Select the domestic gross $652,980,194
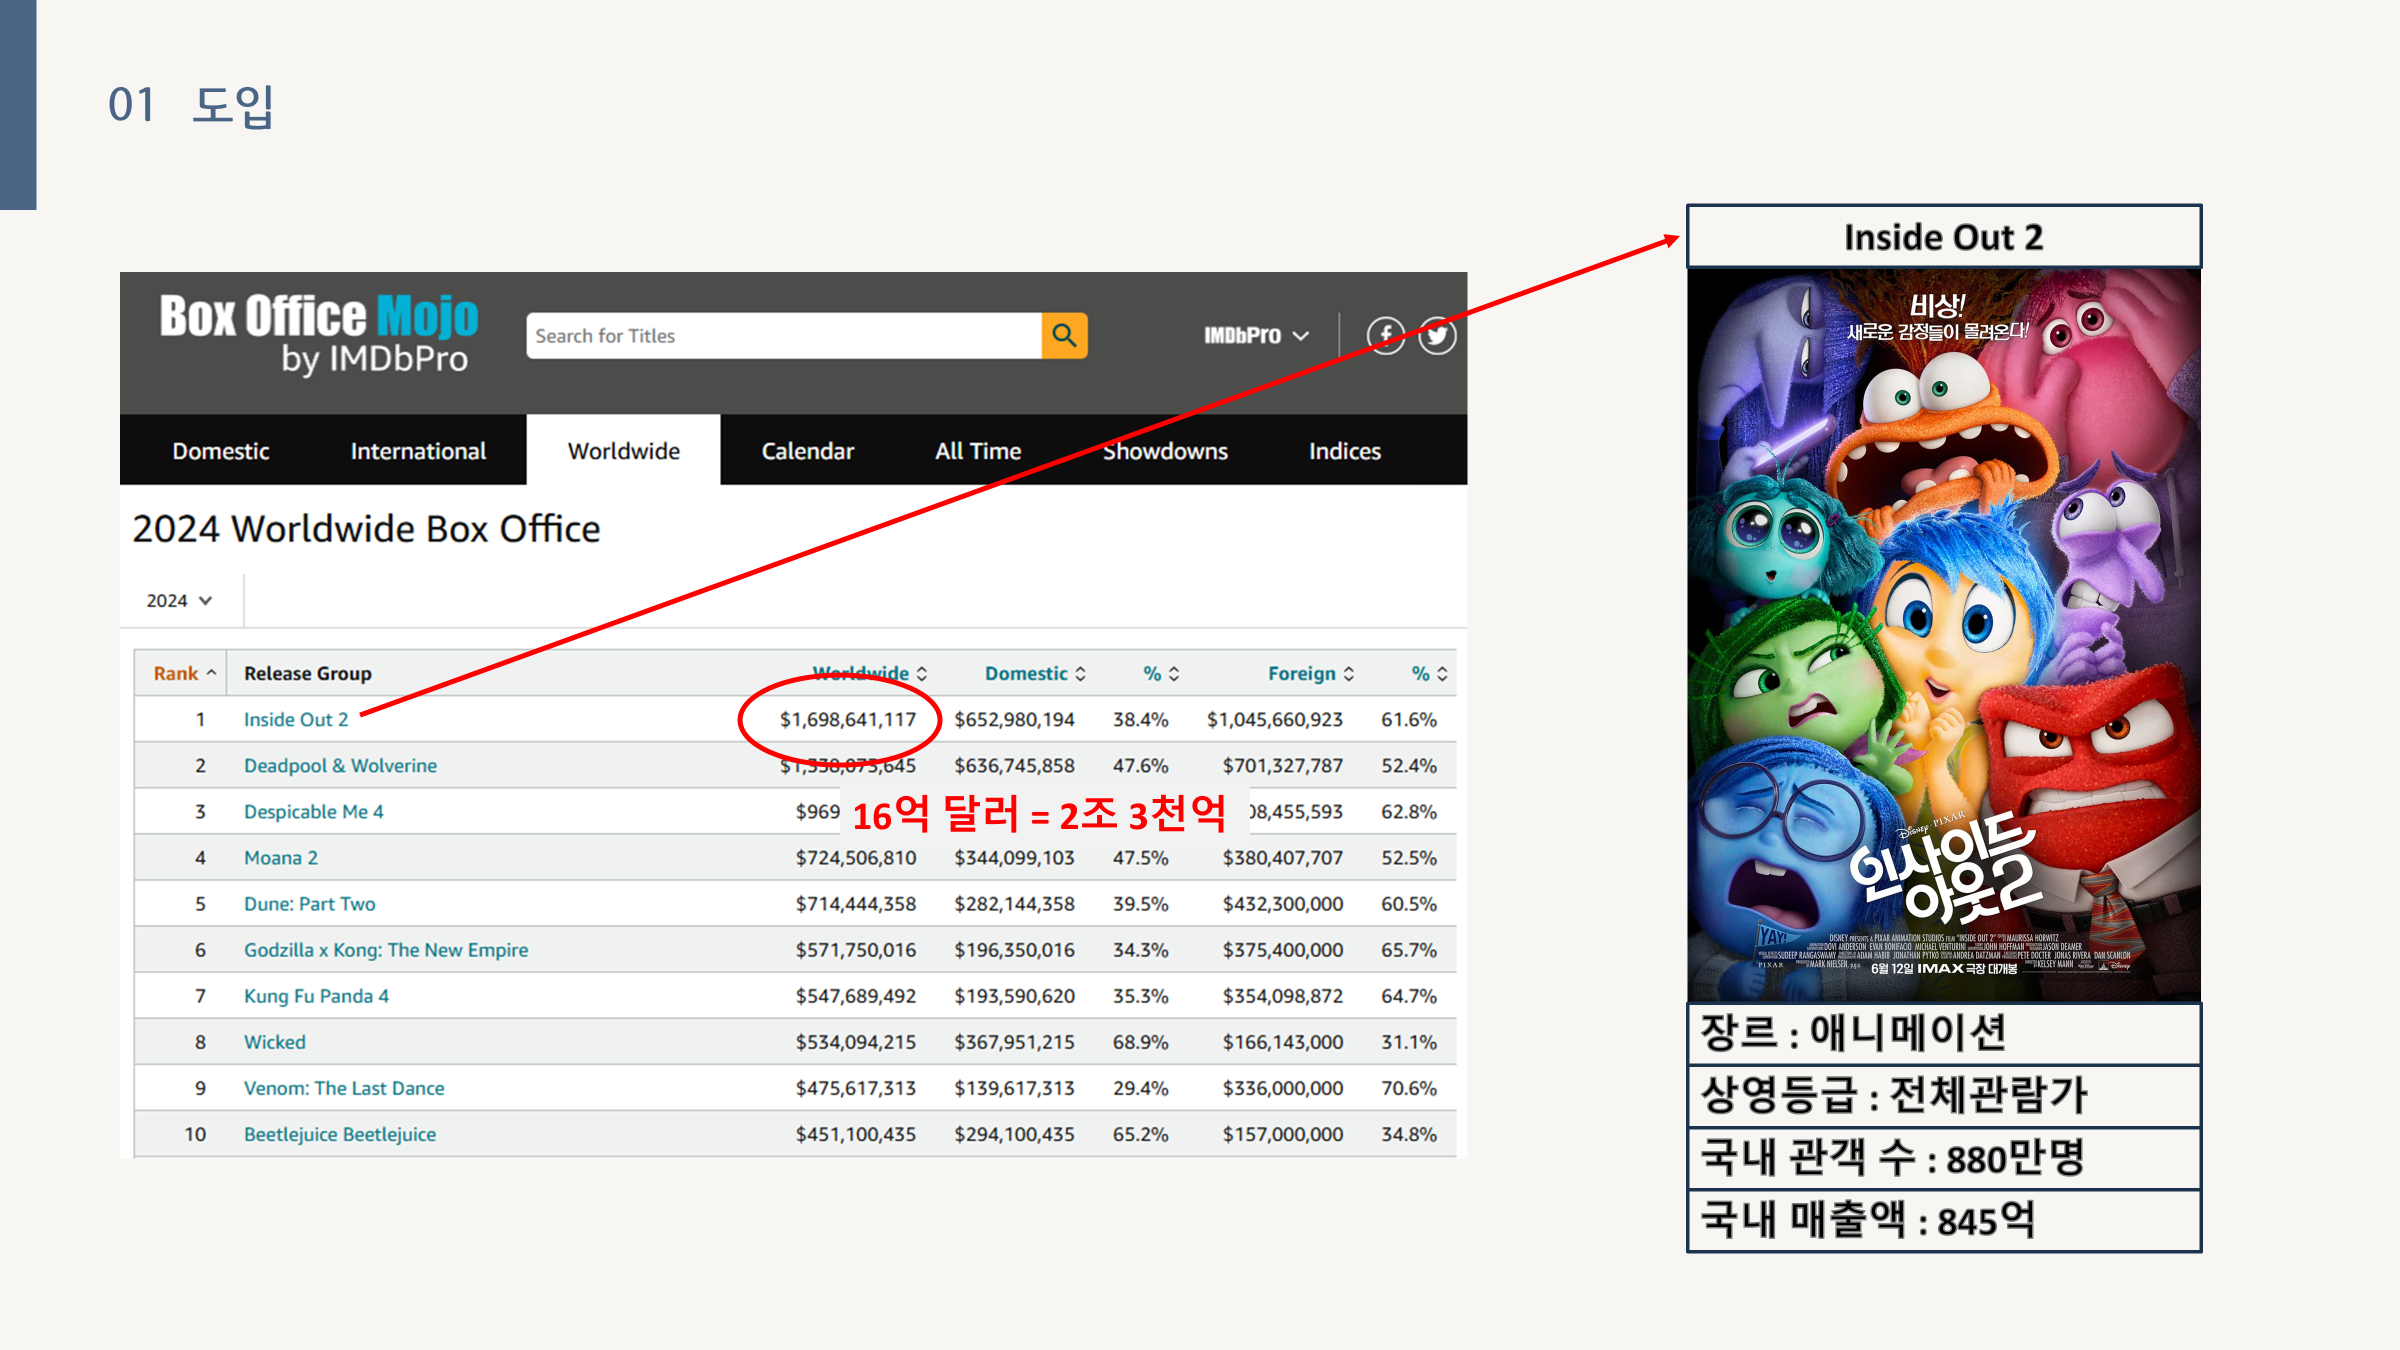Viewport: 2400px width, 1350px height. click(1014, 719)
